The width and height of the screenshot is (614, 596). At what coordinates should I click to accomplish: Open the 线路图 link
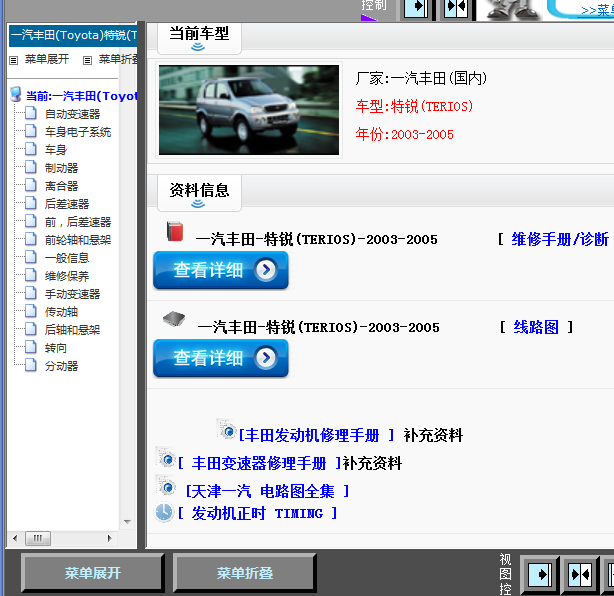pyautogui.click(x=536, y=327)
